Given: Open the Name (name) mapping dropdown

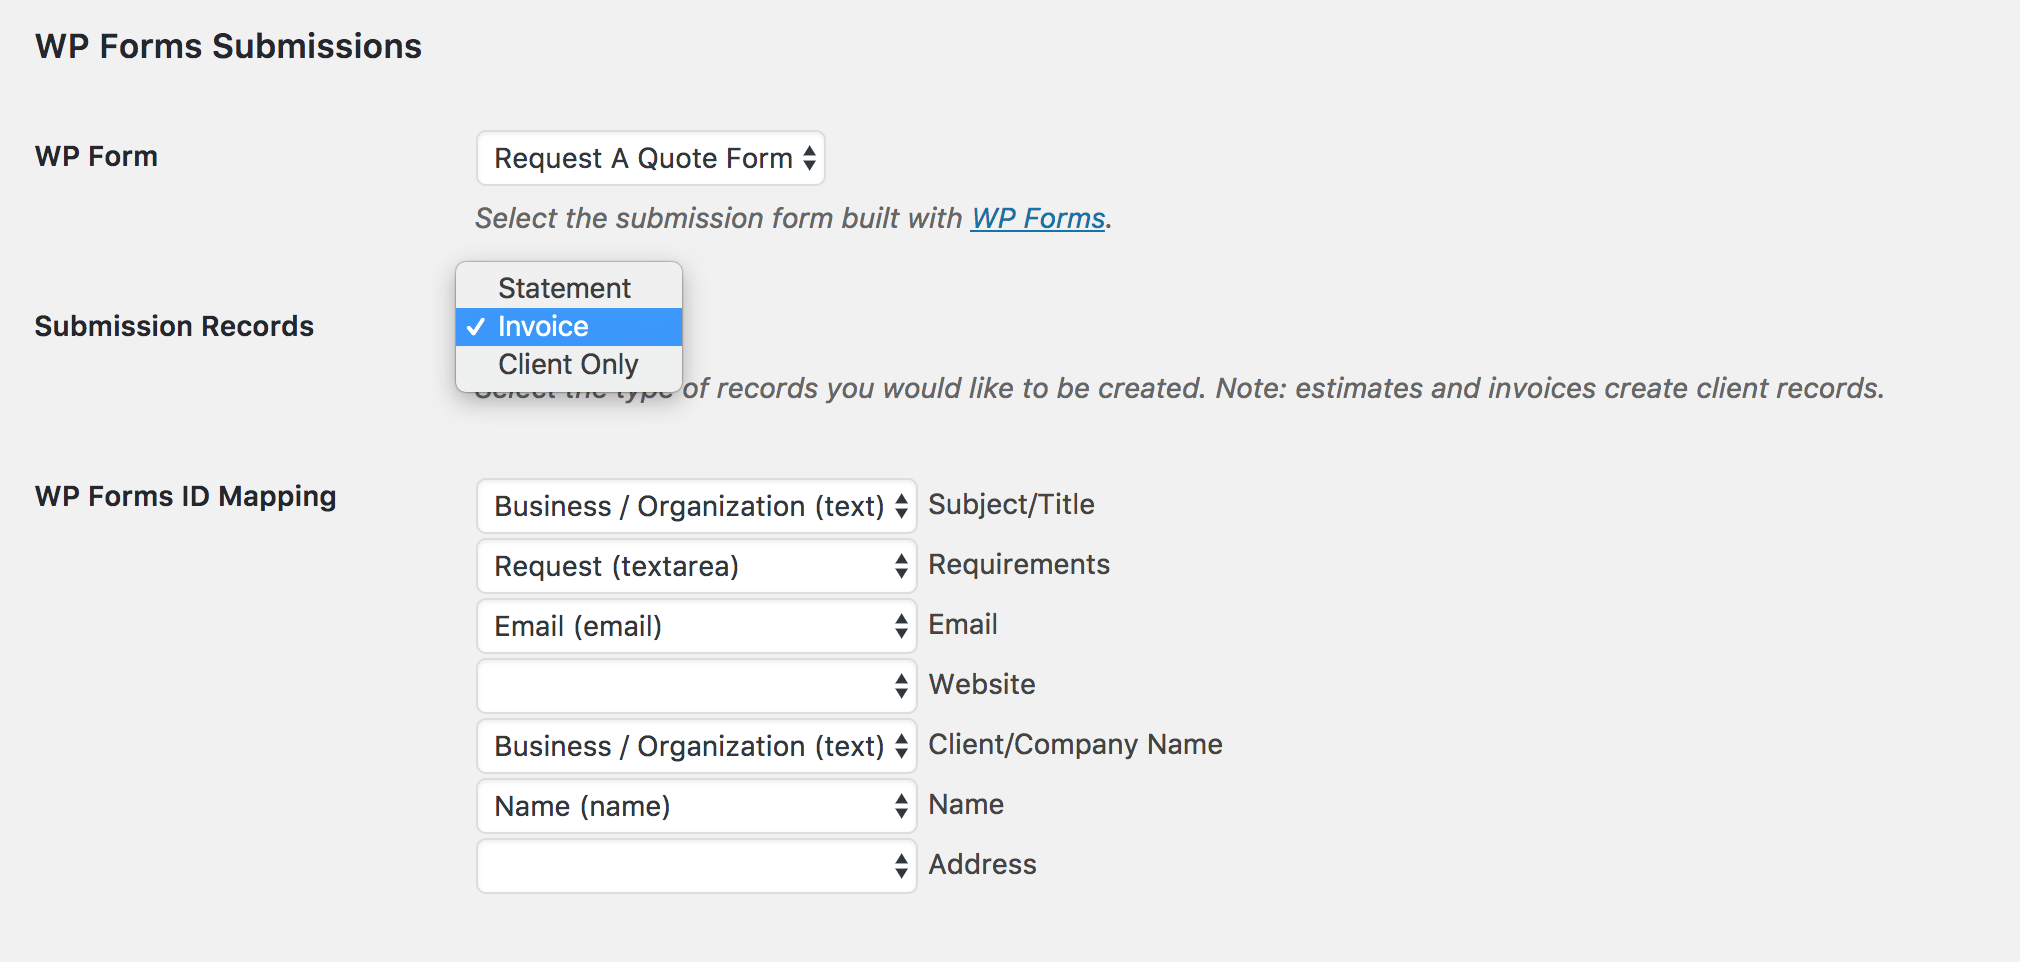Looking at the screenshot, I should point(696,806).
